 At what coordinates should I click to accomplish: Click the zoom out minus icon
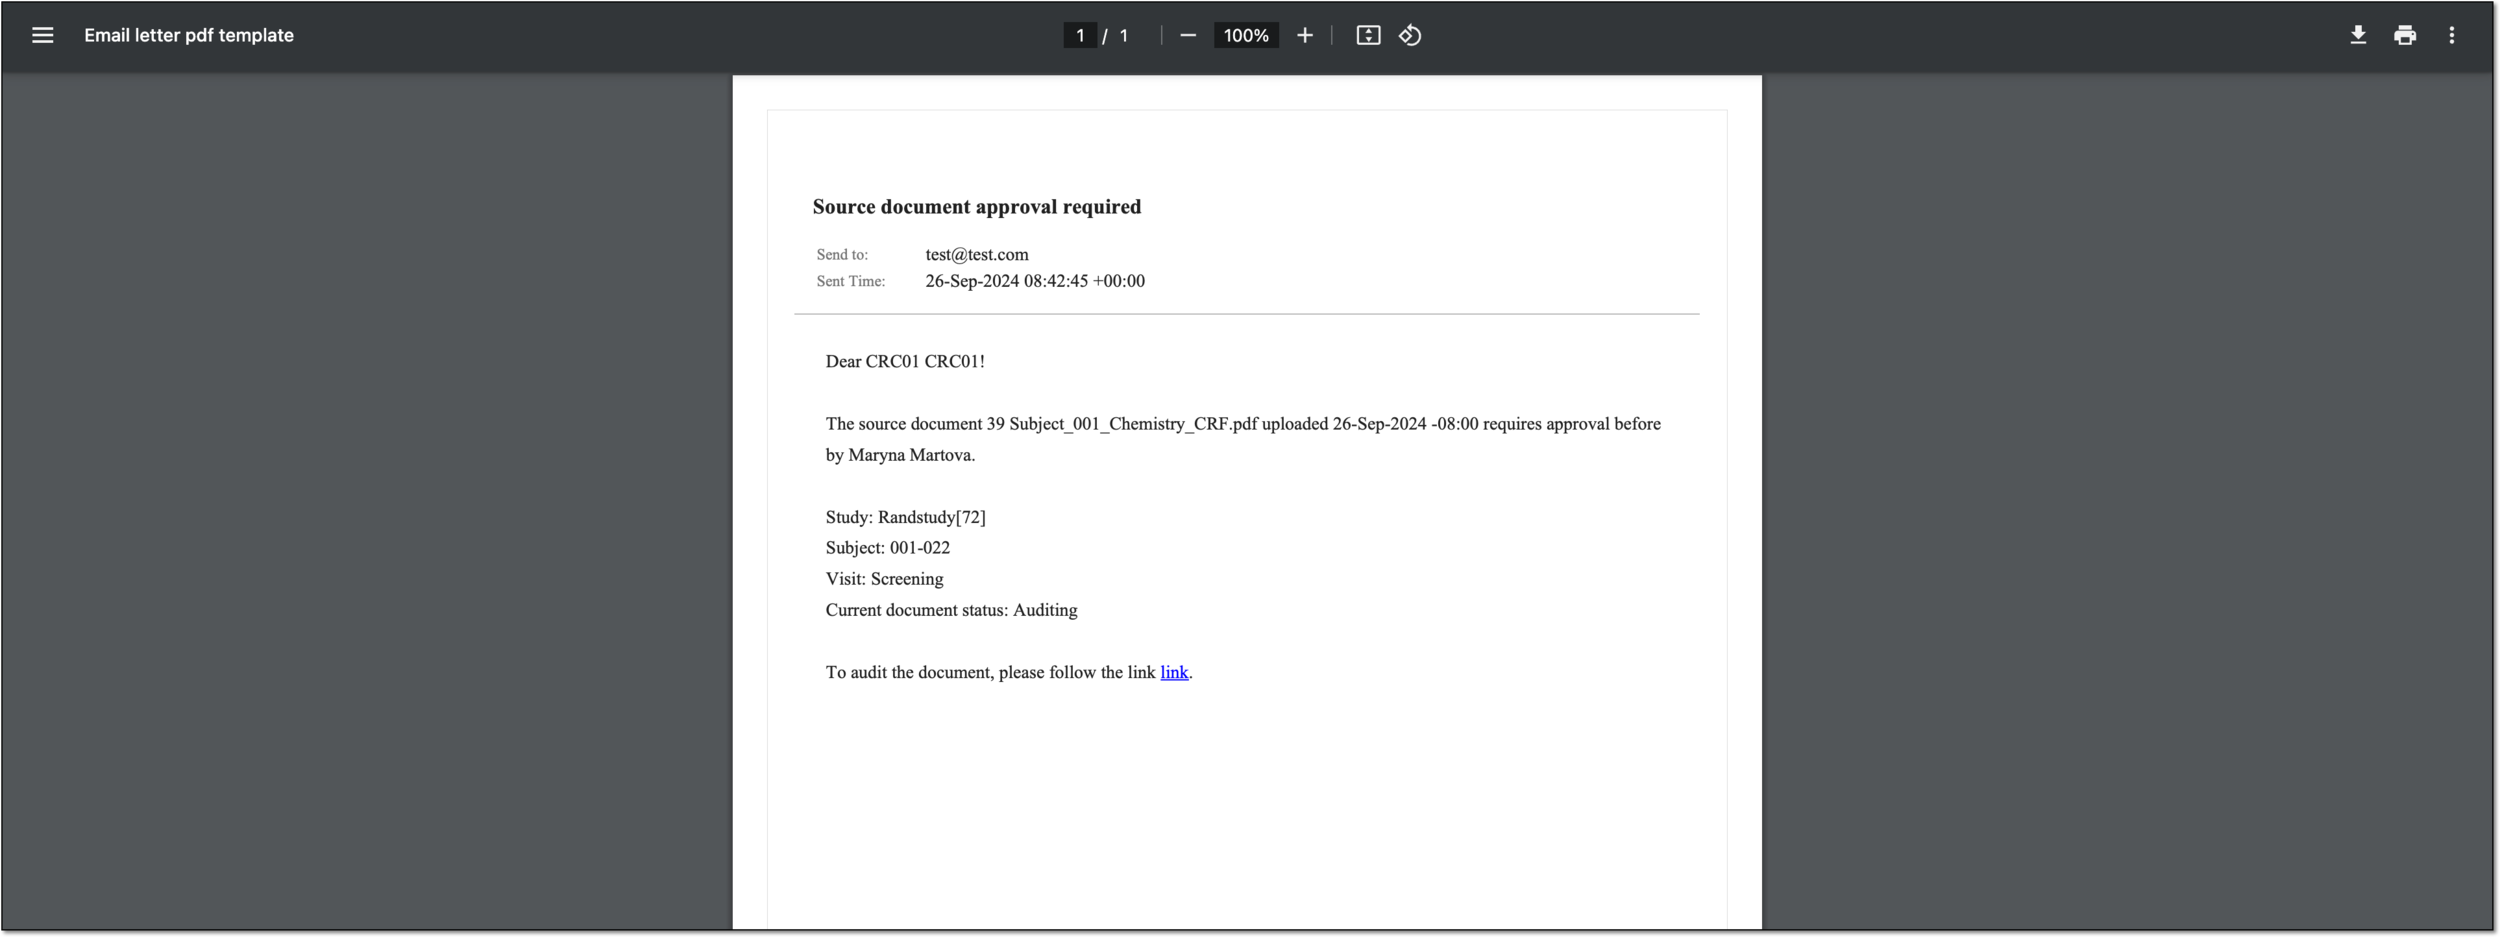pos(1188,35)
